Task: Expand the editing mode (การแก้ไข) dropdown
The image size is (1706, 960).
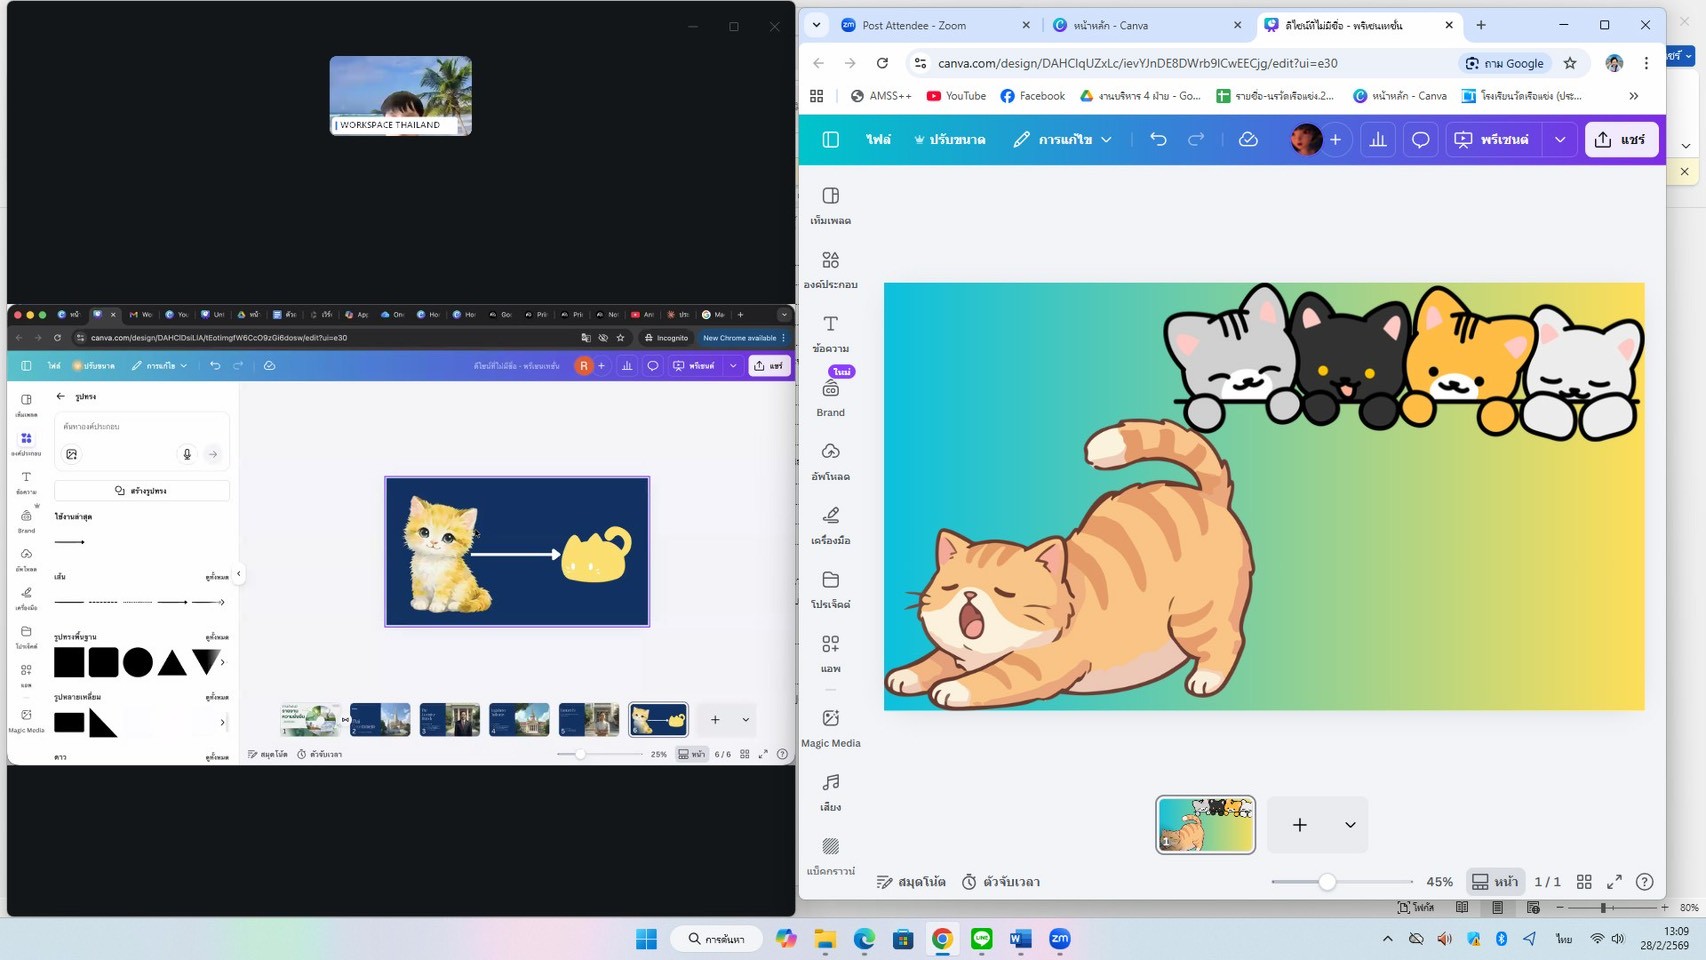Action: point(1062,140)
